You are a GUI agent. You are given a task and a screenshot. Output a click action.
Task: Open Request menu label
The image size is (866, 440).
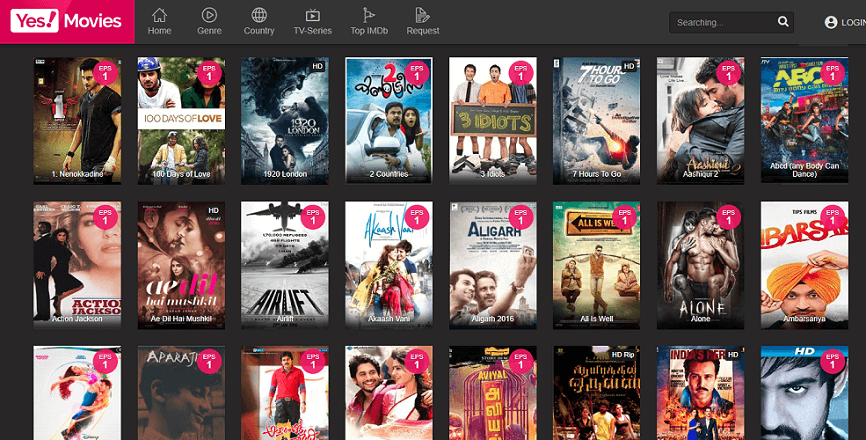(x=423, y=31)
